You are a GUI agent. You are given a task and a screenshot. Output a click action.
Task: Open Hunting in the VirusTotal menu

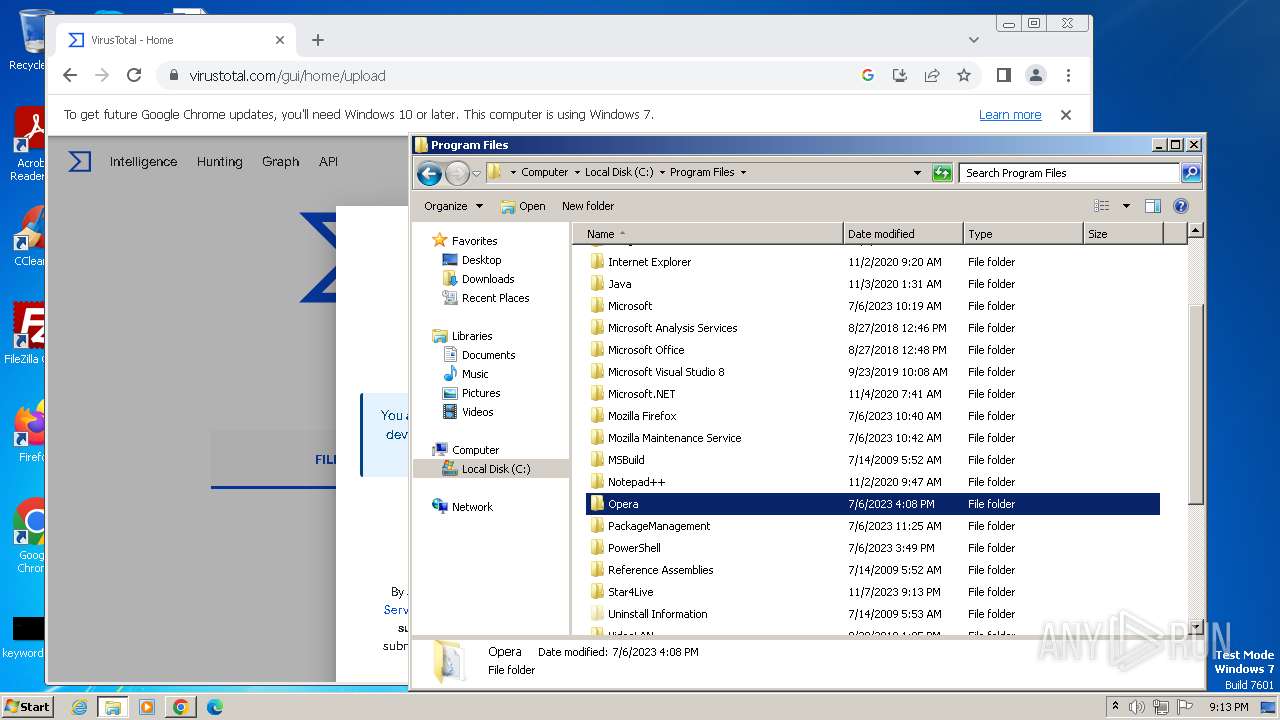click(x=219, y=161)
